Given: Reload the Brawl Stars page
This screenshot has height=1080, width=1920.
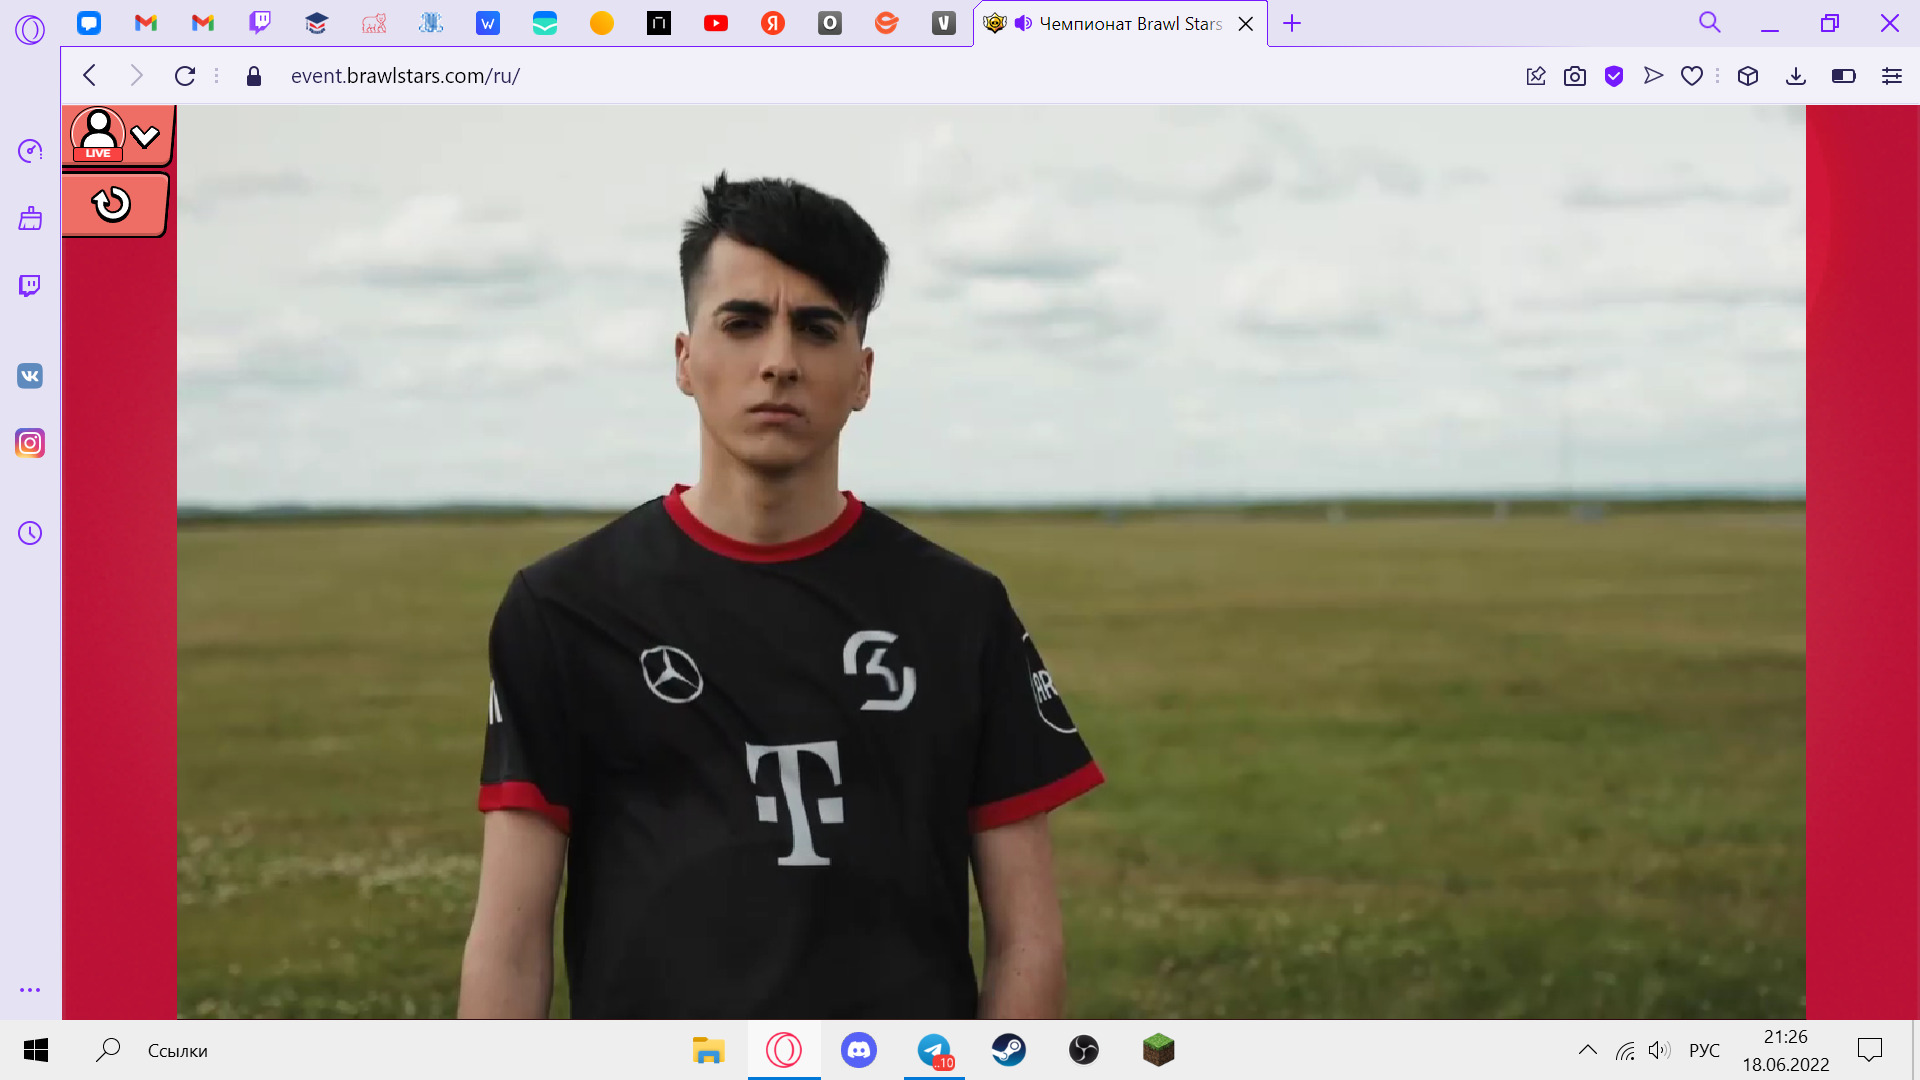Looking at the screenshot, I should tap(185, 76).
